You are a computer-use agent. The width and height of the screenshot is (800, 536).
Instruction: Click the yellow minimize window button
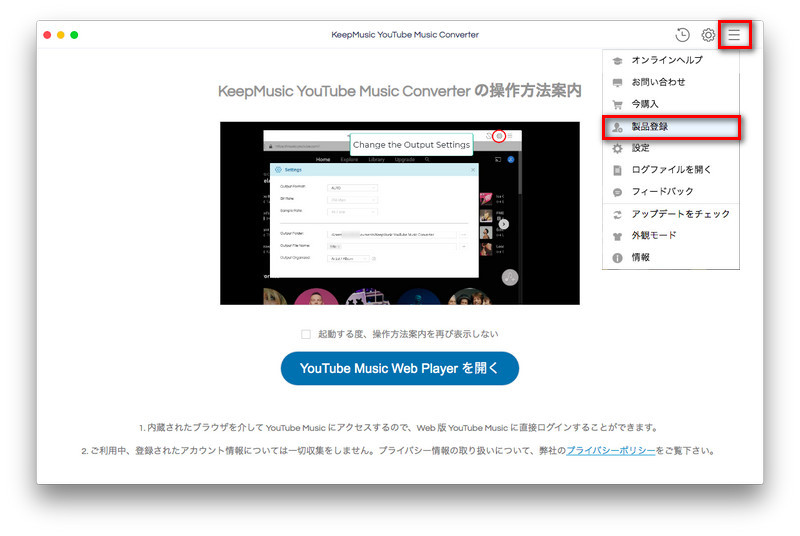[61, 35]
